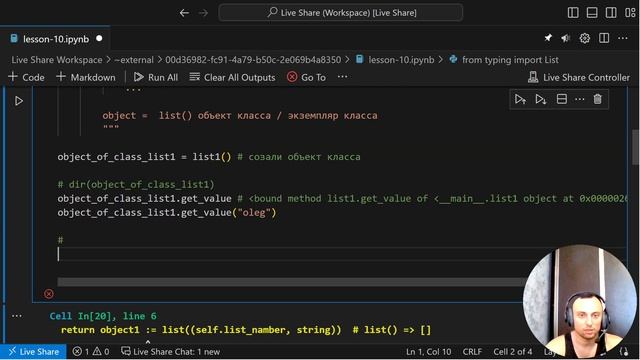
Task: Click 'object_of_class_list1 = list1()' code line
Action: (x=144, y=157)
